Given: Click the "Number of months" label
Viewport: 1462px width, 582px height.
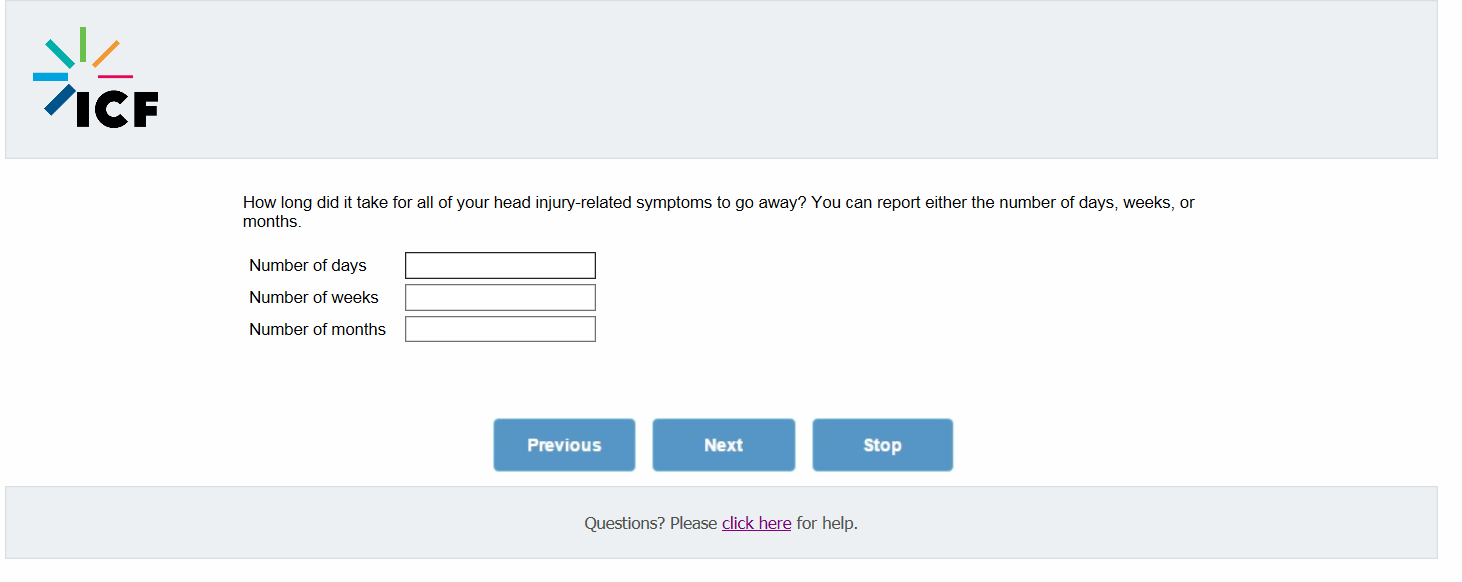Looking at the screenshot, I should 317,329.
